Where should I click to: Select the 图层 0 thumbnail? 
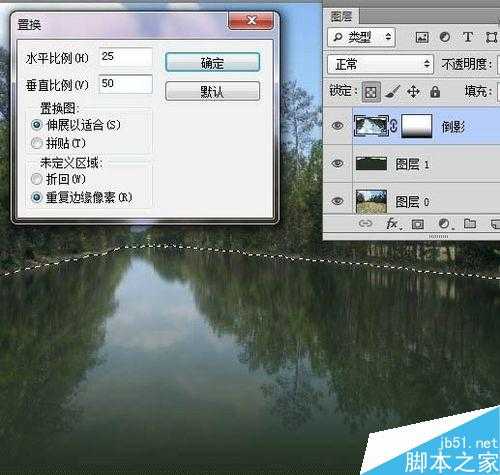click(x=371, y=201)
